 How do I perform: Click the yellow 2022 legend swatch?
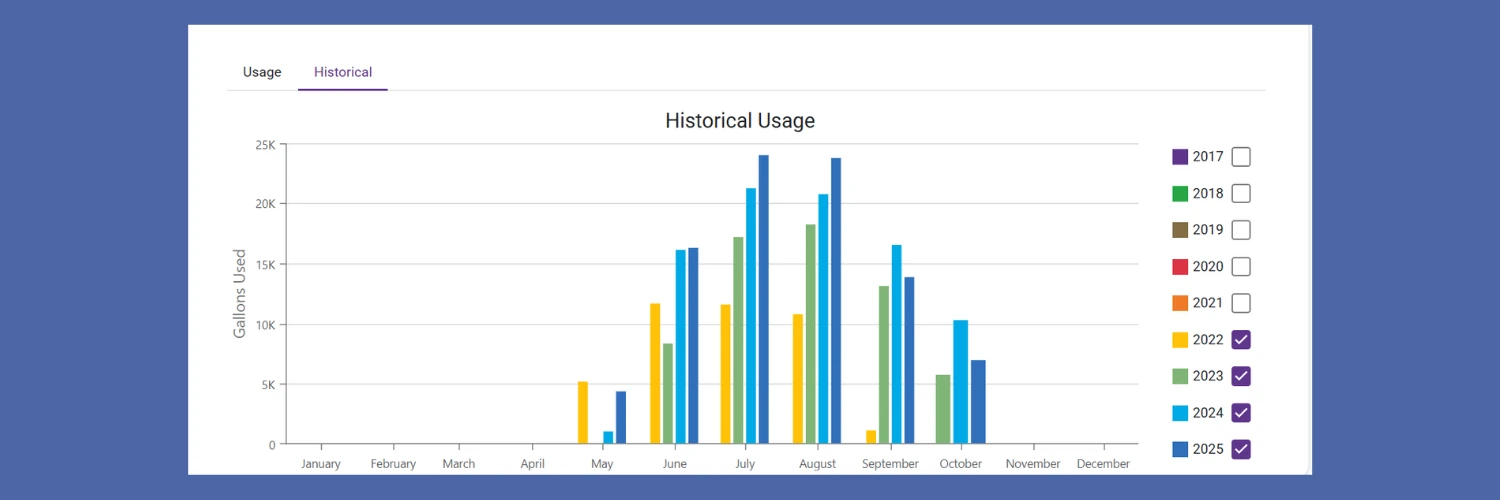pyautogui.click(x=1180, y=340)
